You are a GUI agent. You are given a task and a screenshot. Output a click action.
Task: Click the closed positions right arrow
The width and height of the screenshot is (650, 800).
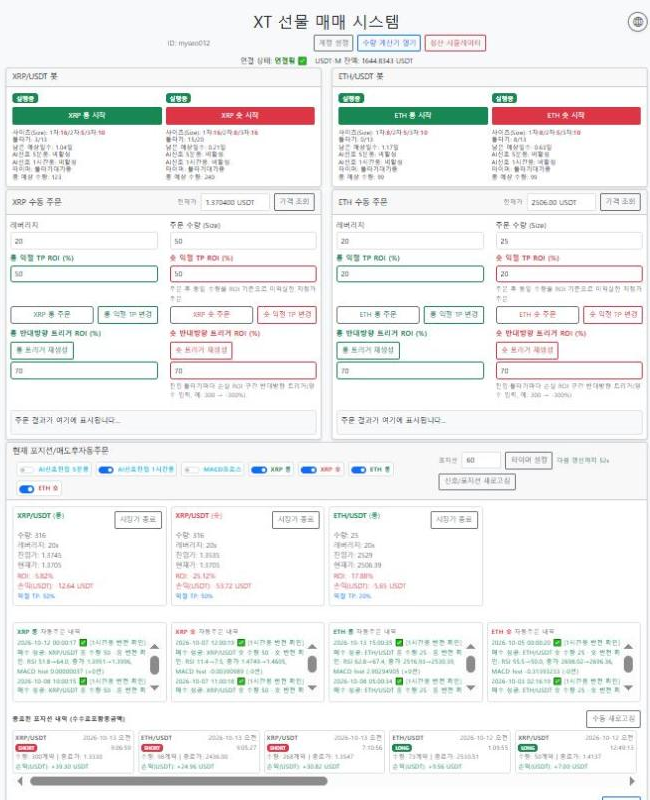pyautogui.click(x=632, y=781)
